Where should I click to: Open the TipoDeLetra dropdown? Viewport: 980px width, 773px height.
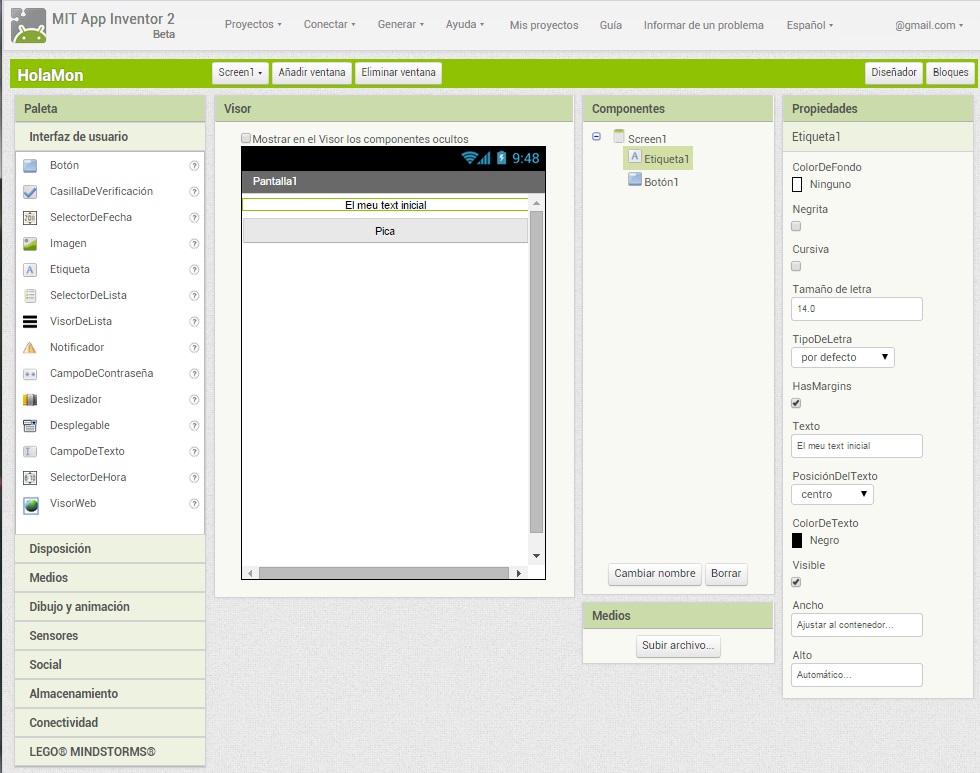[x=843, y=357]
